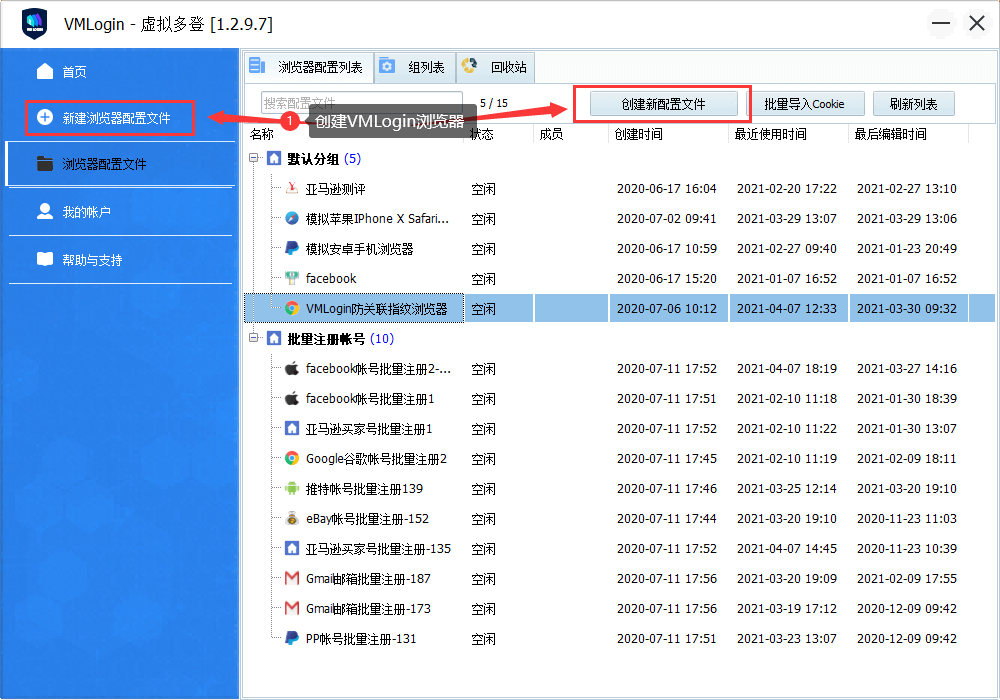
Task: Click the 5 / 15 profile count
Action: [x=494, y=103]
